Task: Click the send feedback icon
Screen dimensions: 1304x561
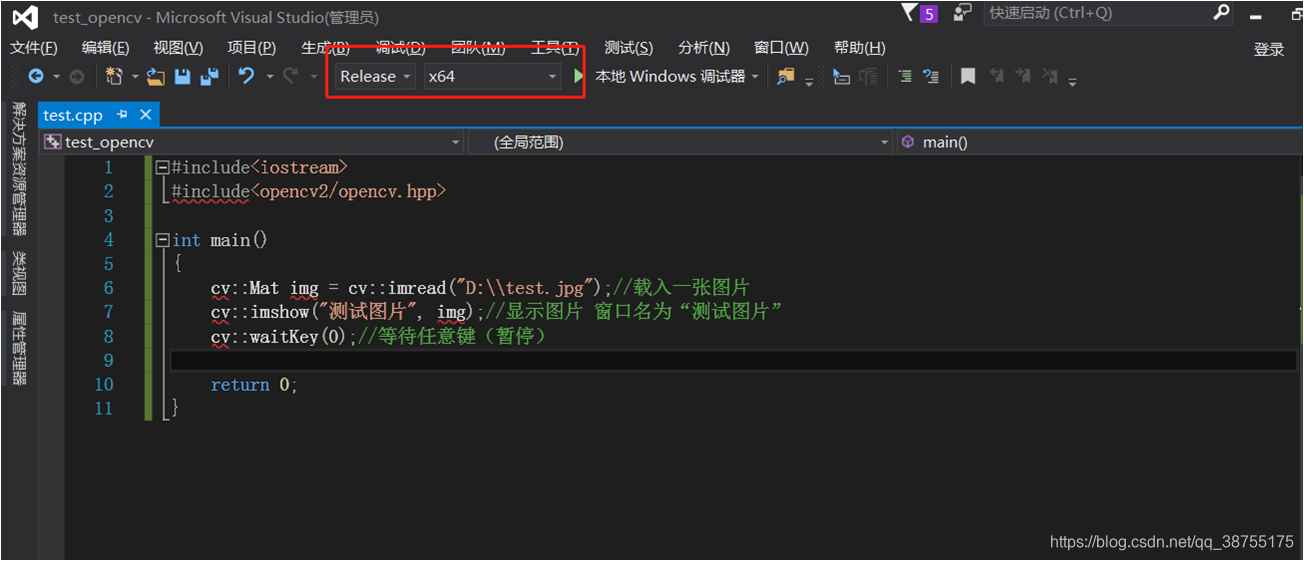Action: tap(962, 13)
